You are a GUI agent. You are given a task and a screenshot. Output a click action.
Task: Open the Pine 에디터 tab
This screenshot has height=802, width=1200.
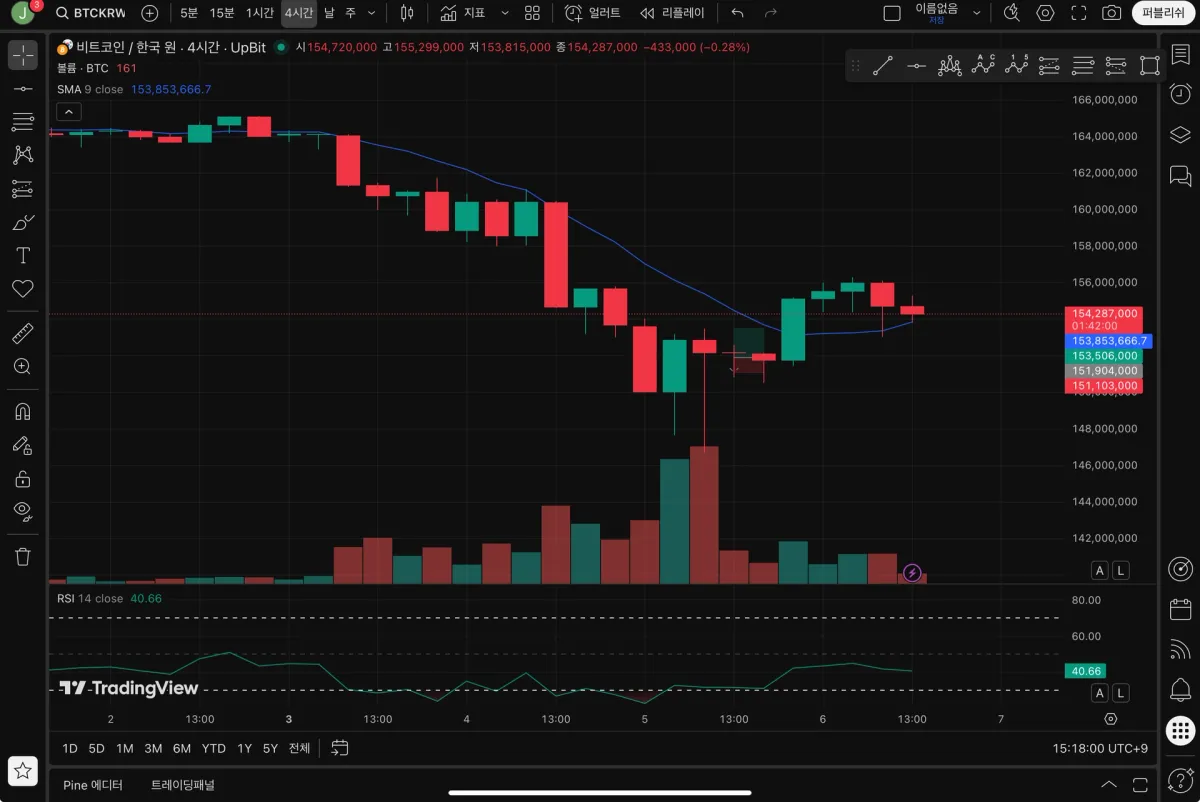93,785
